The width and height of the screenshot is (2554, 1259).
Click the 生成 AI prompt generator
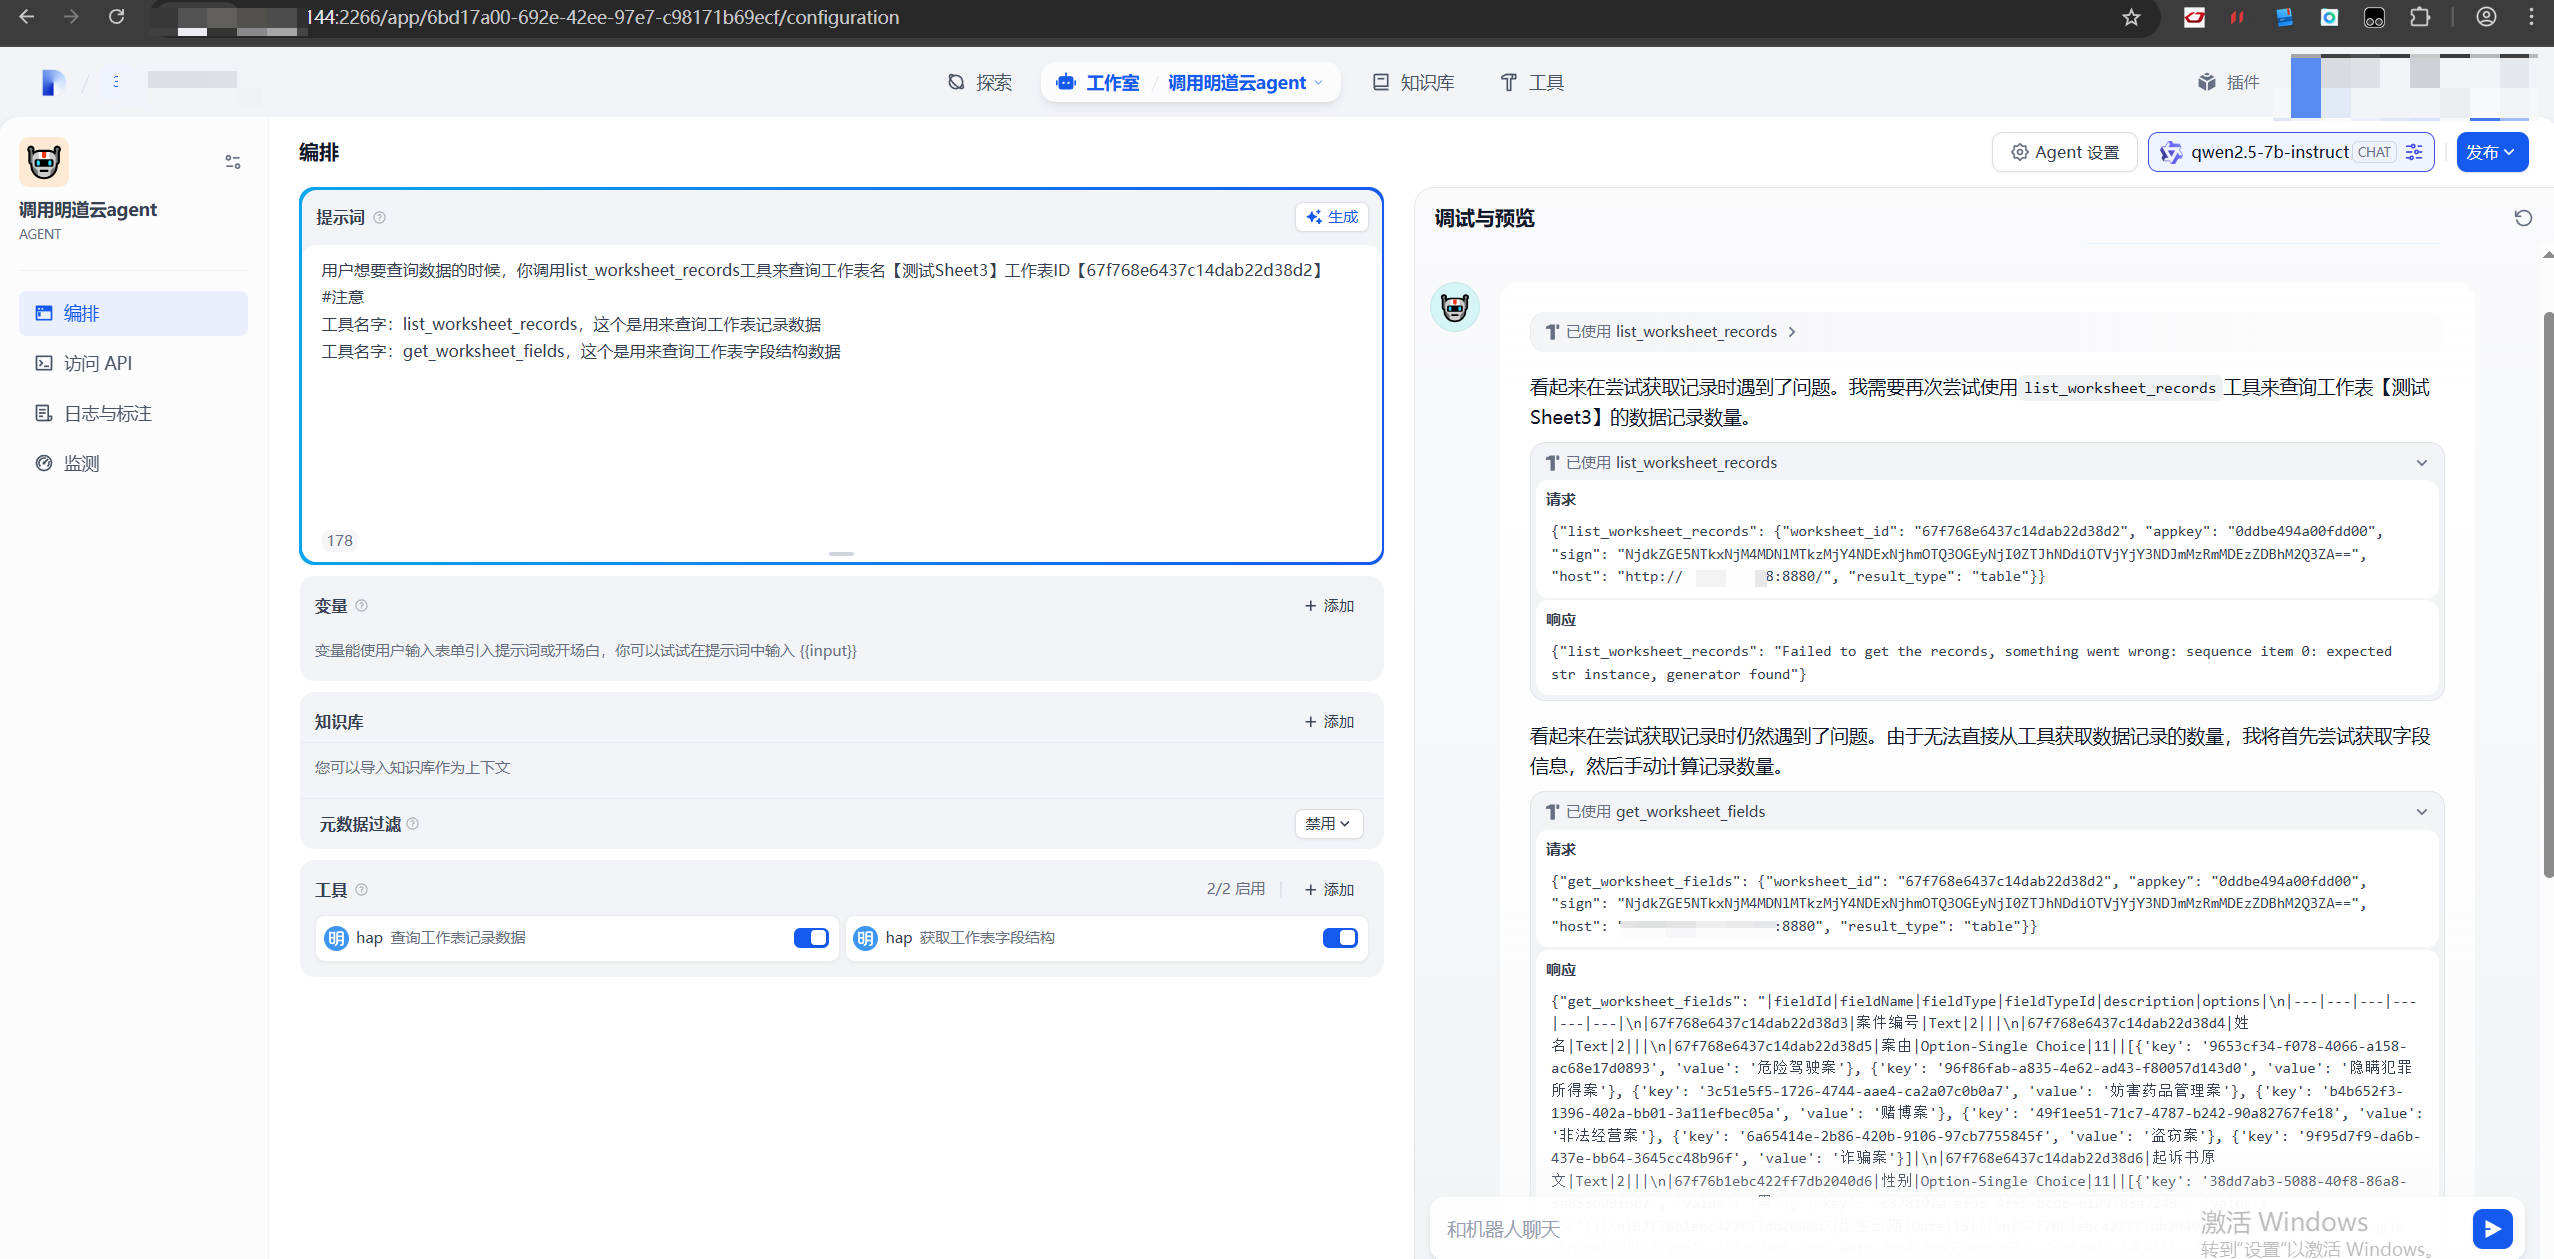point(1330,216)
